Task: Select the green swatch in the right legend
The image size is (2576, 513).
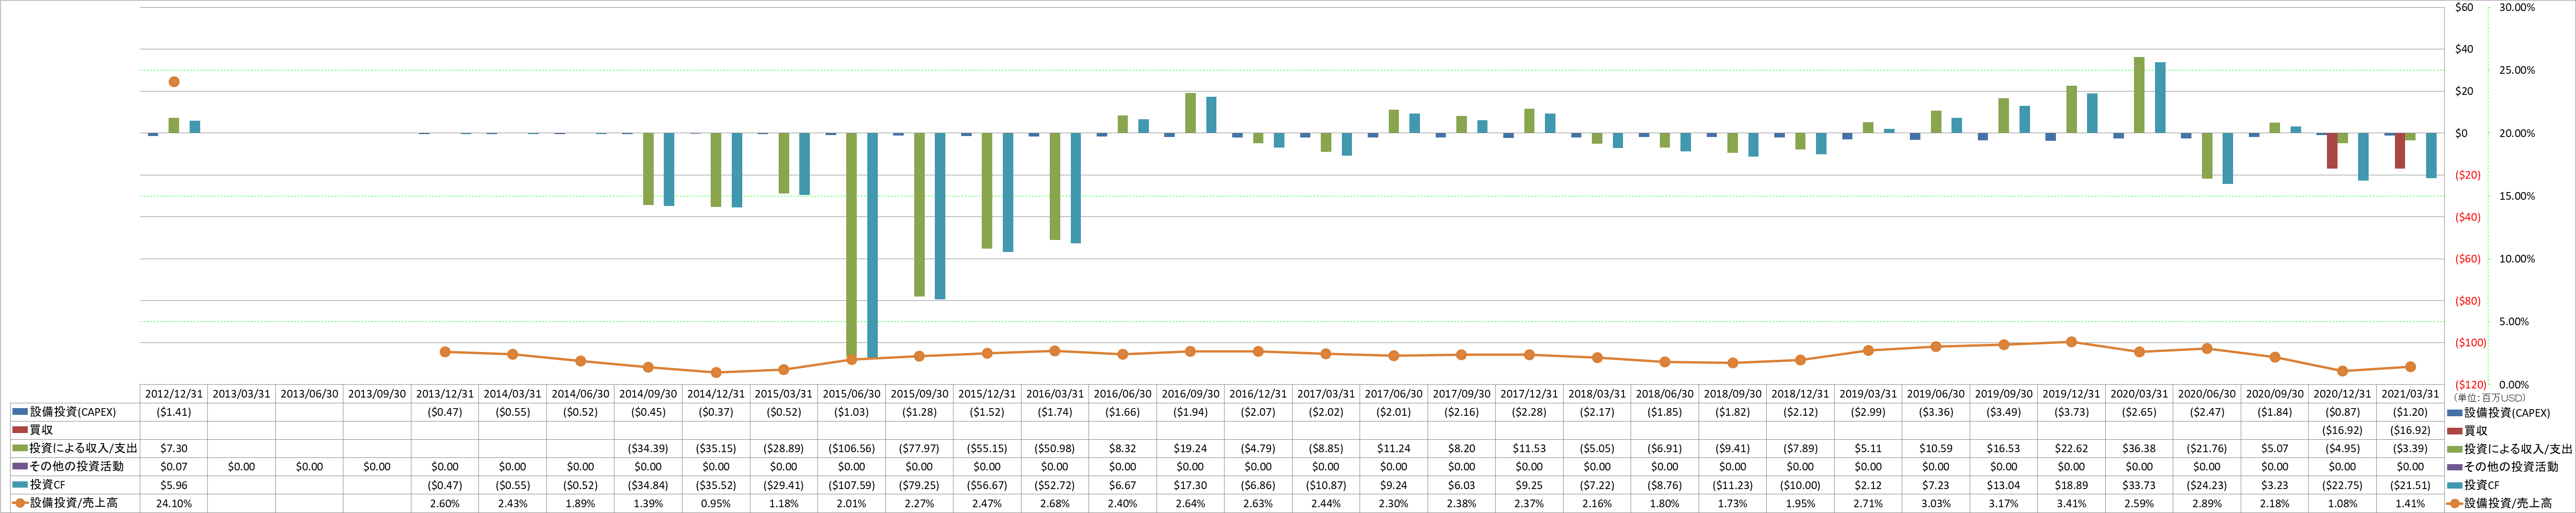Action: click(x=2454, y=448)
